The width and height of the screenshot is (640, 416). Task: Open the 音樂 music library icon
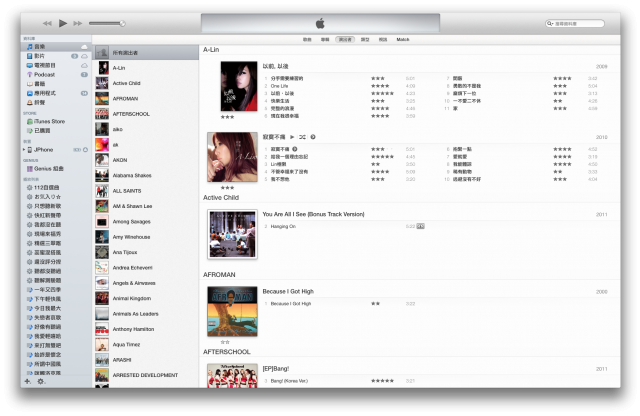point(29,47)
